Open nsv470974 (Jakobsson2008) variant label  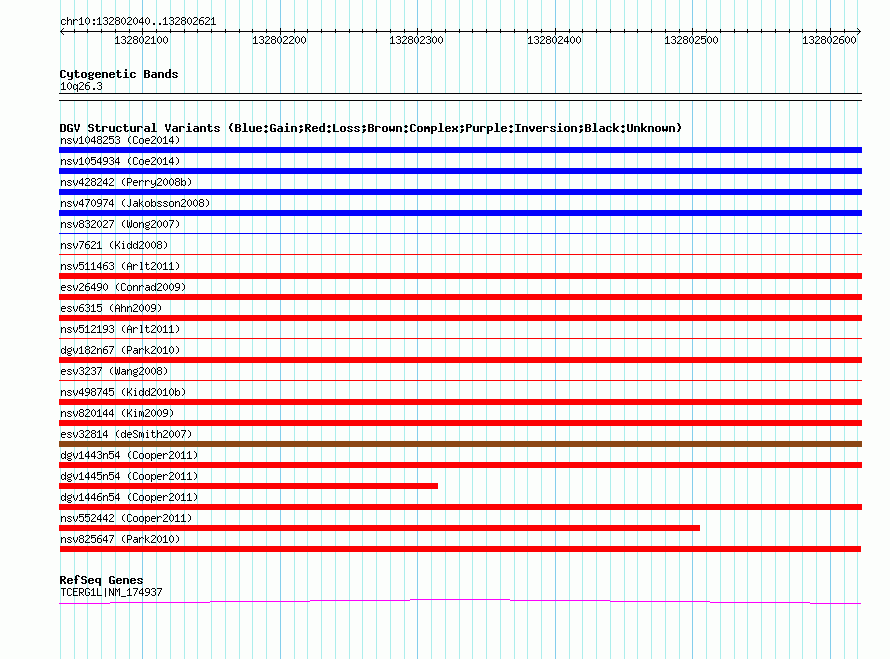[x=135, y=203]
